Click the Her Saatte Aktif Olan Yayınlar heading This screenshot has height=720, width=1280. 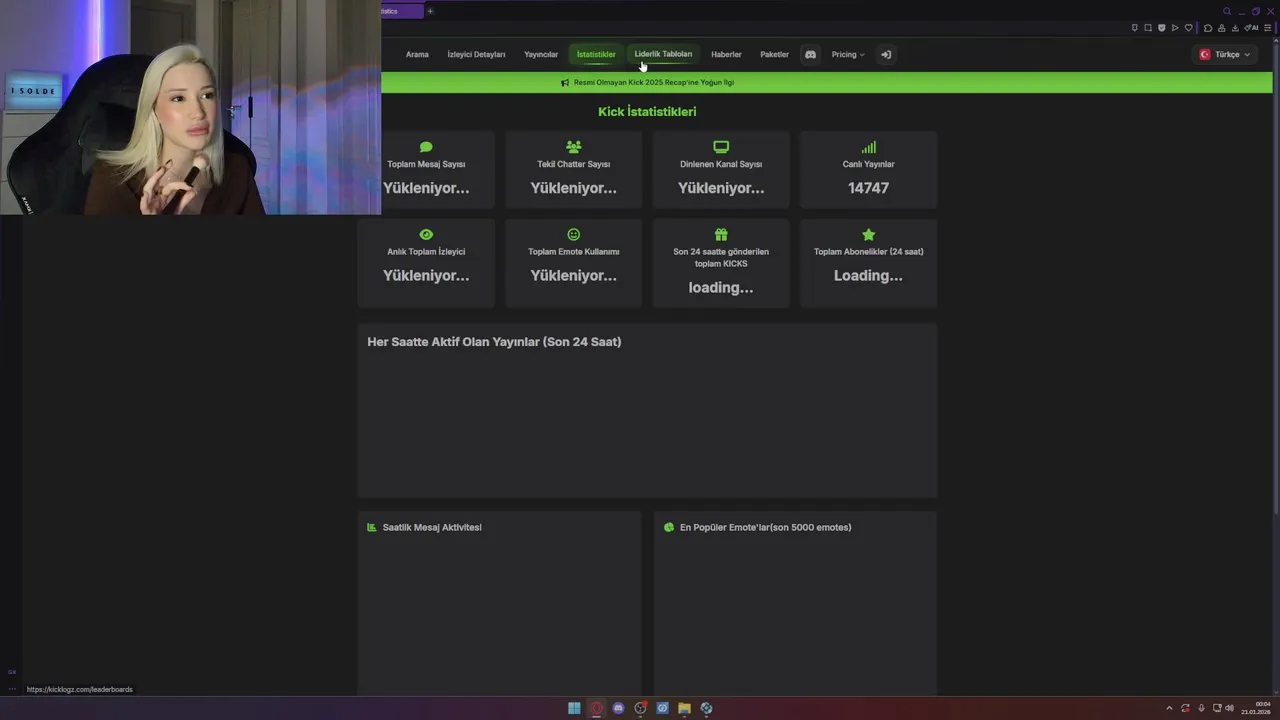(494, 342)
